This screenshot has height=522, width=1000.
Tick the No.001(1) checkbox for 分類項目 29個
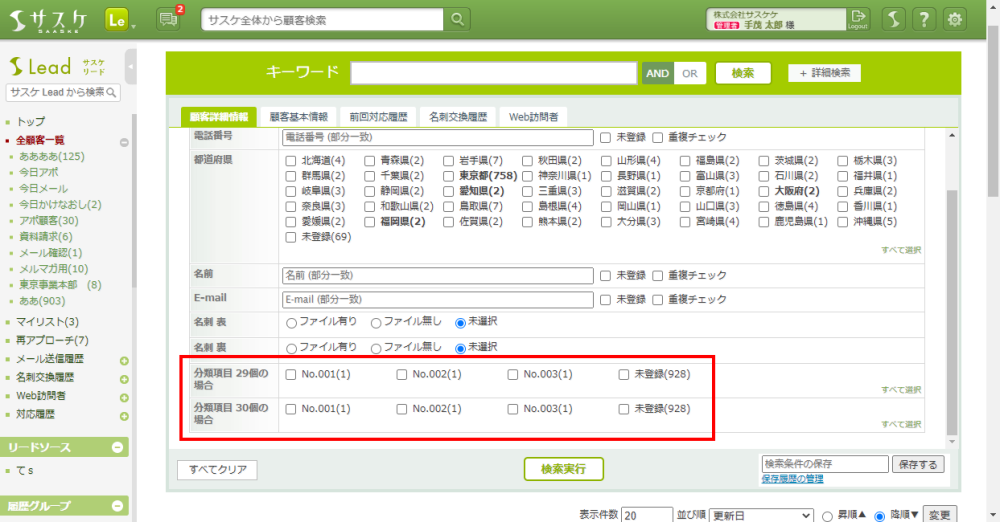coord(291,375)
